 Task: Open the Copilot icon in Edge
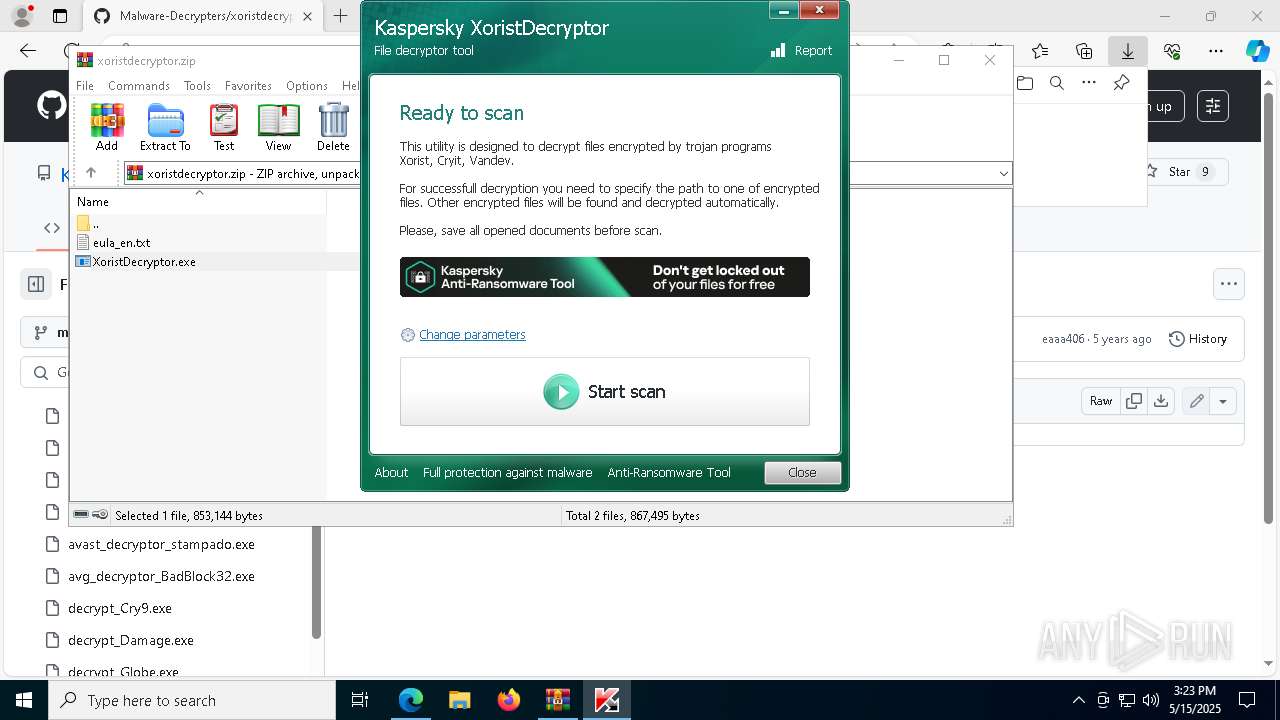(x=1257, y=51)
